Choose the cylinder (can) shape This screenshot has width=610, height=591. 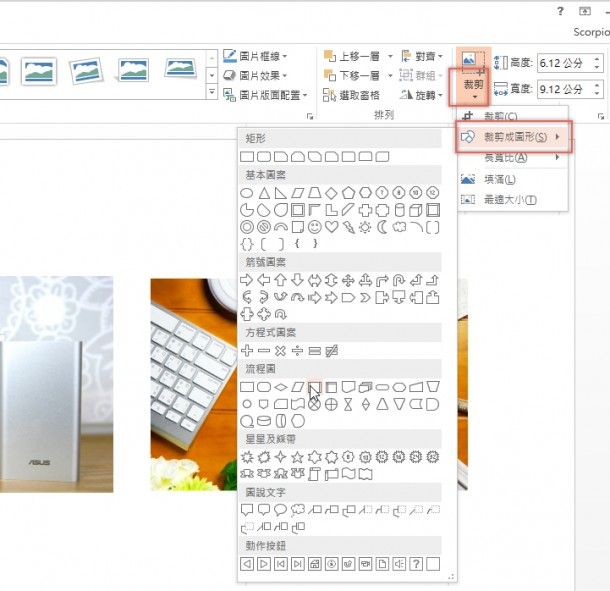[399, 210]
